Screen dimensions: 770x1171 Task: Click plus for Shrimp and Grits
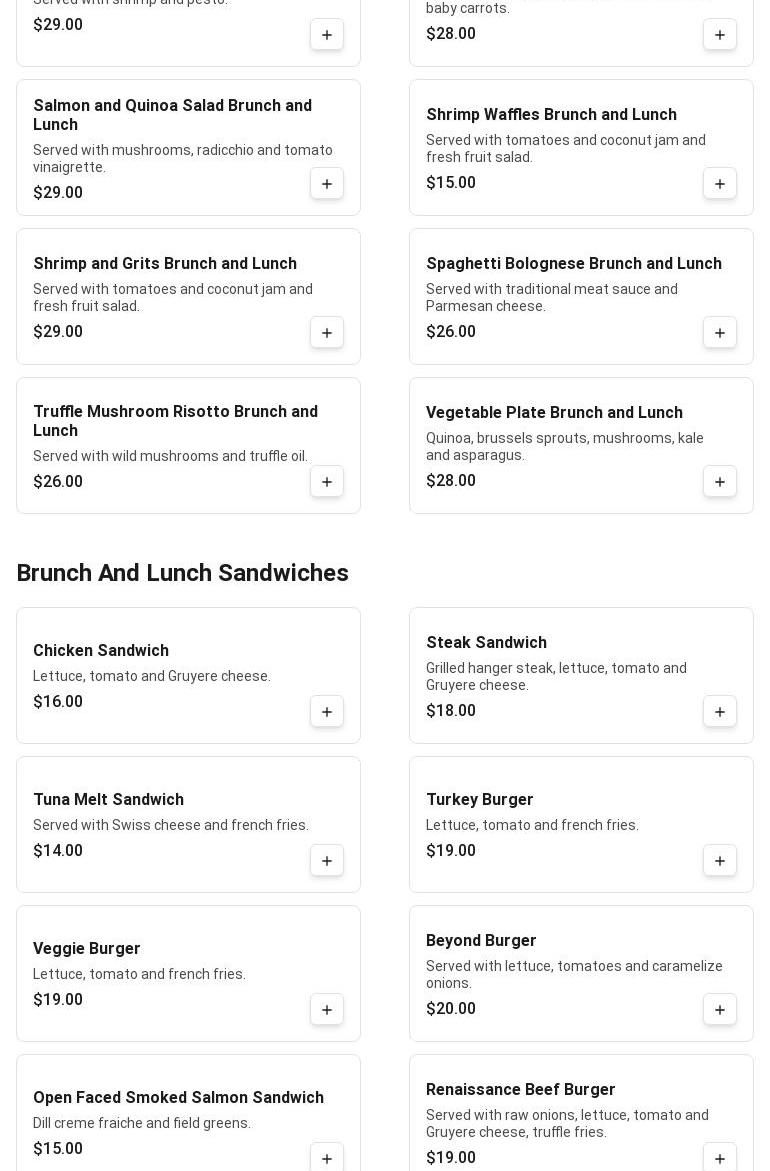point(327,333)
